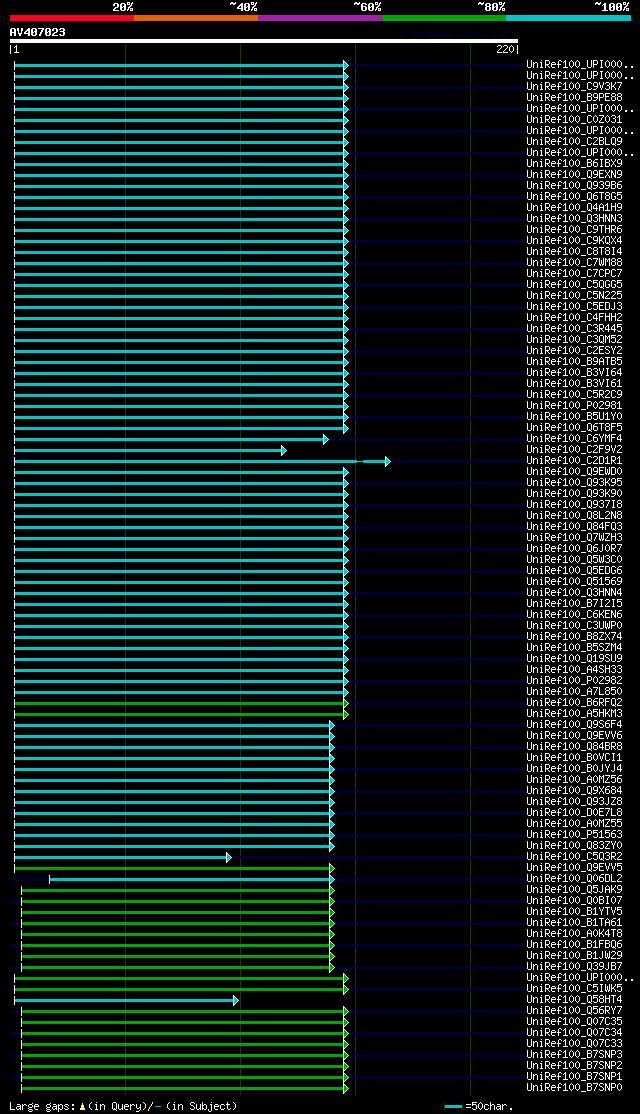640x1114 pixels.
Task: Open the UniRef100_C9V3K7 hit label
Action: (574, 87)
